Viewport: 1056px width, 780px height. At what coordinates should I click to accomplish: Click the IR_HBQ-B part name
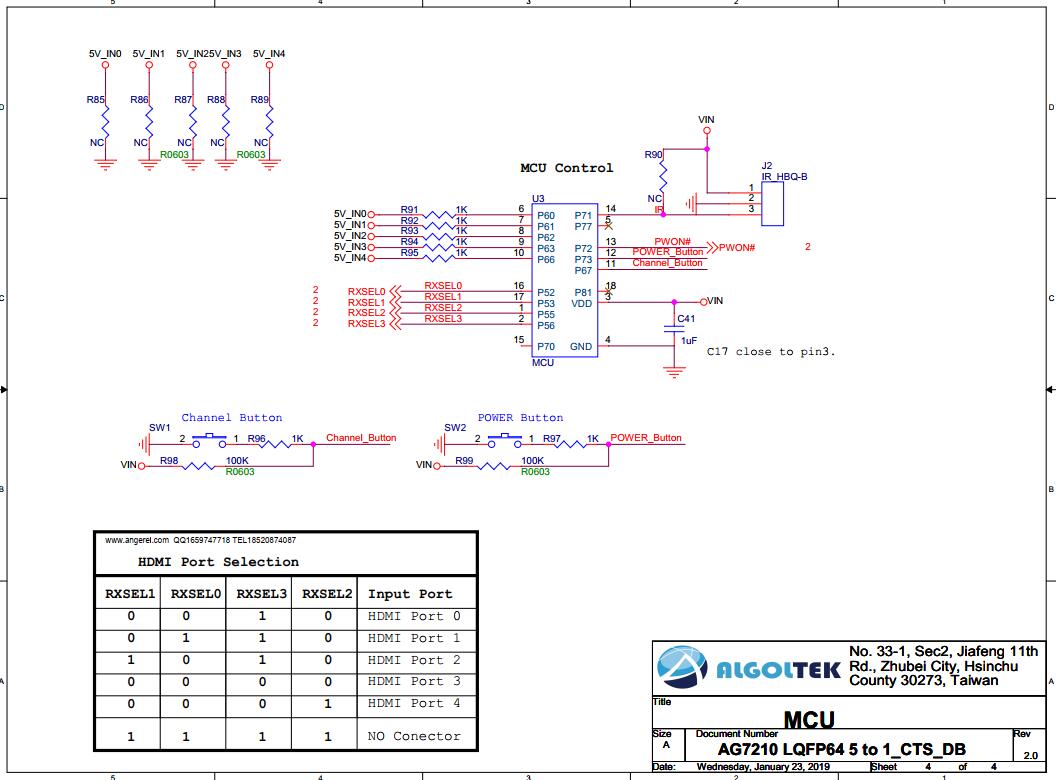tap(785, 176)
